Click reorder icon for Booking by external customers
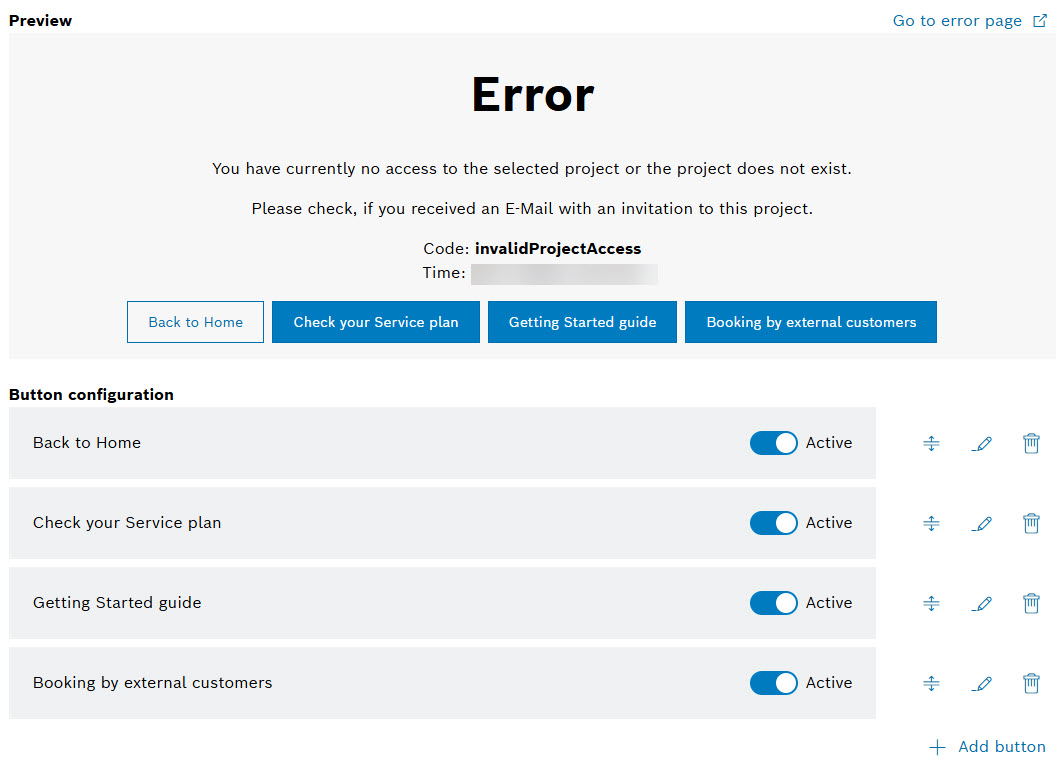Screen dimensions: 1062x775 point(931,683)
